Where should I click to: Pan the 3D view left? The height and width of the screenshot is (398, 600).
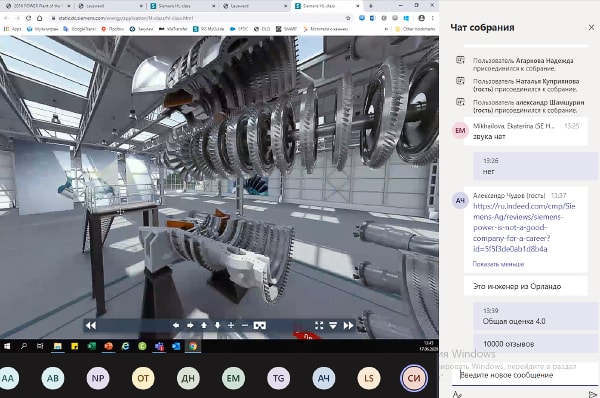tap(176, 325)
